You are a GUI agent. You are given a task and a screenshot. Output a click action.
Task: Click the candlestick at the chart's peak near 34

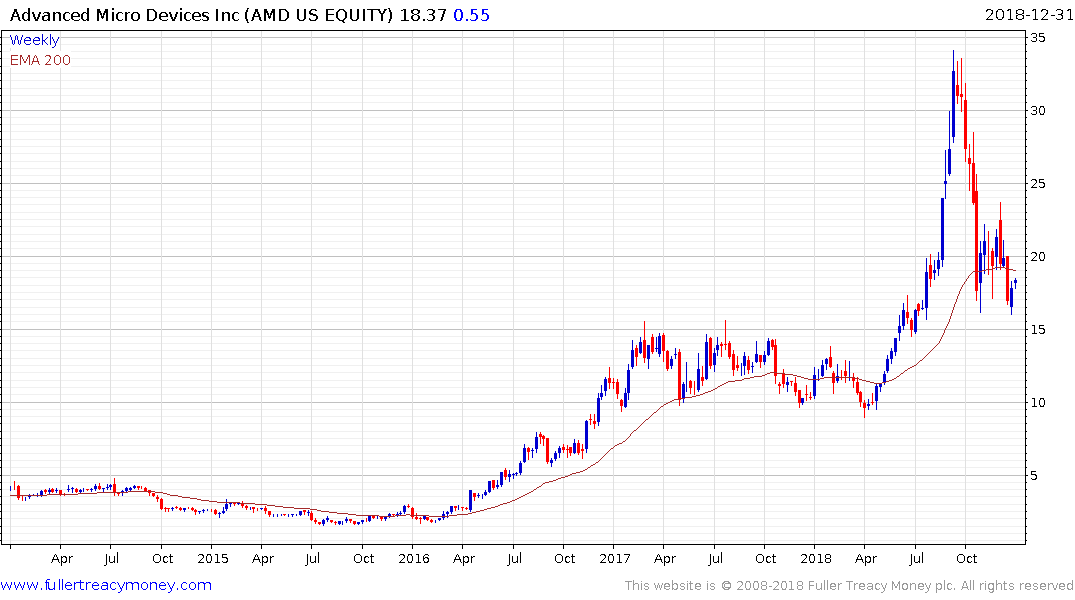(x=953, y=96)
